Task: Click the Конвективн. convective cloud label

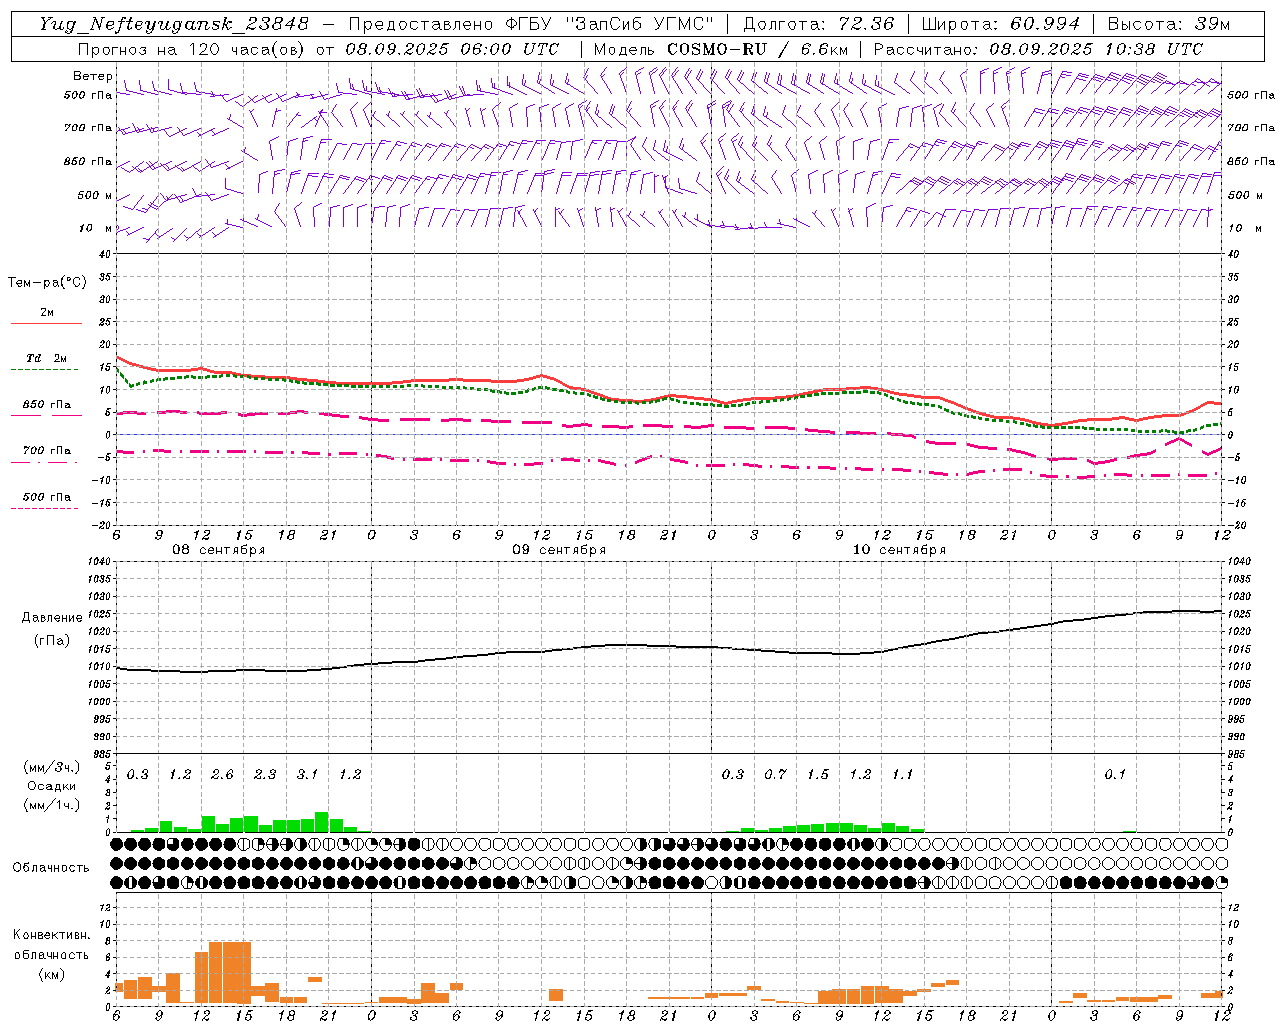Action: tap(51, 935)
